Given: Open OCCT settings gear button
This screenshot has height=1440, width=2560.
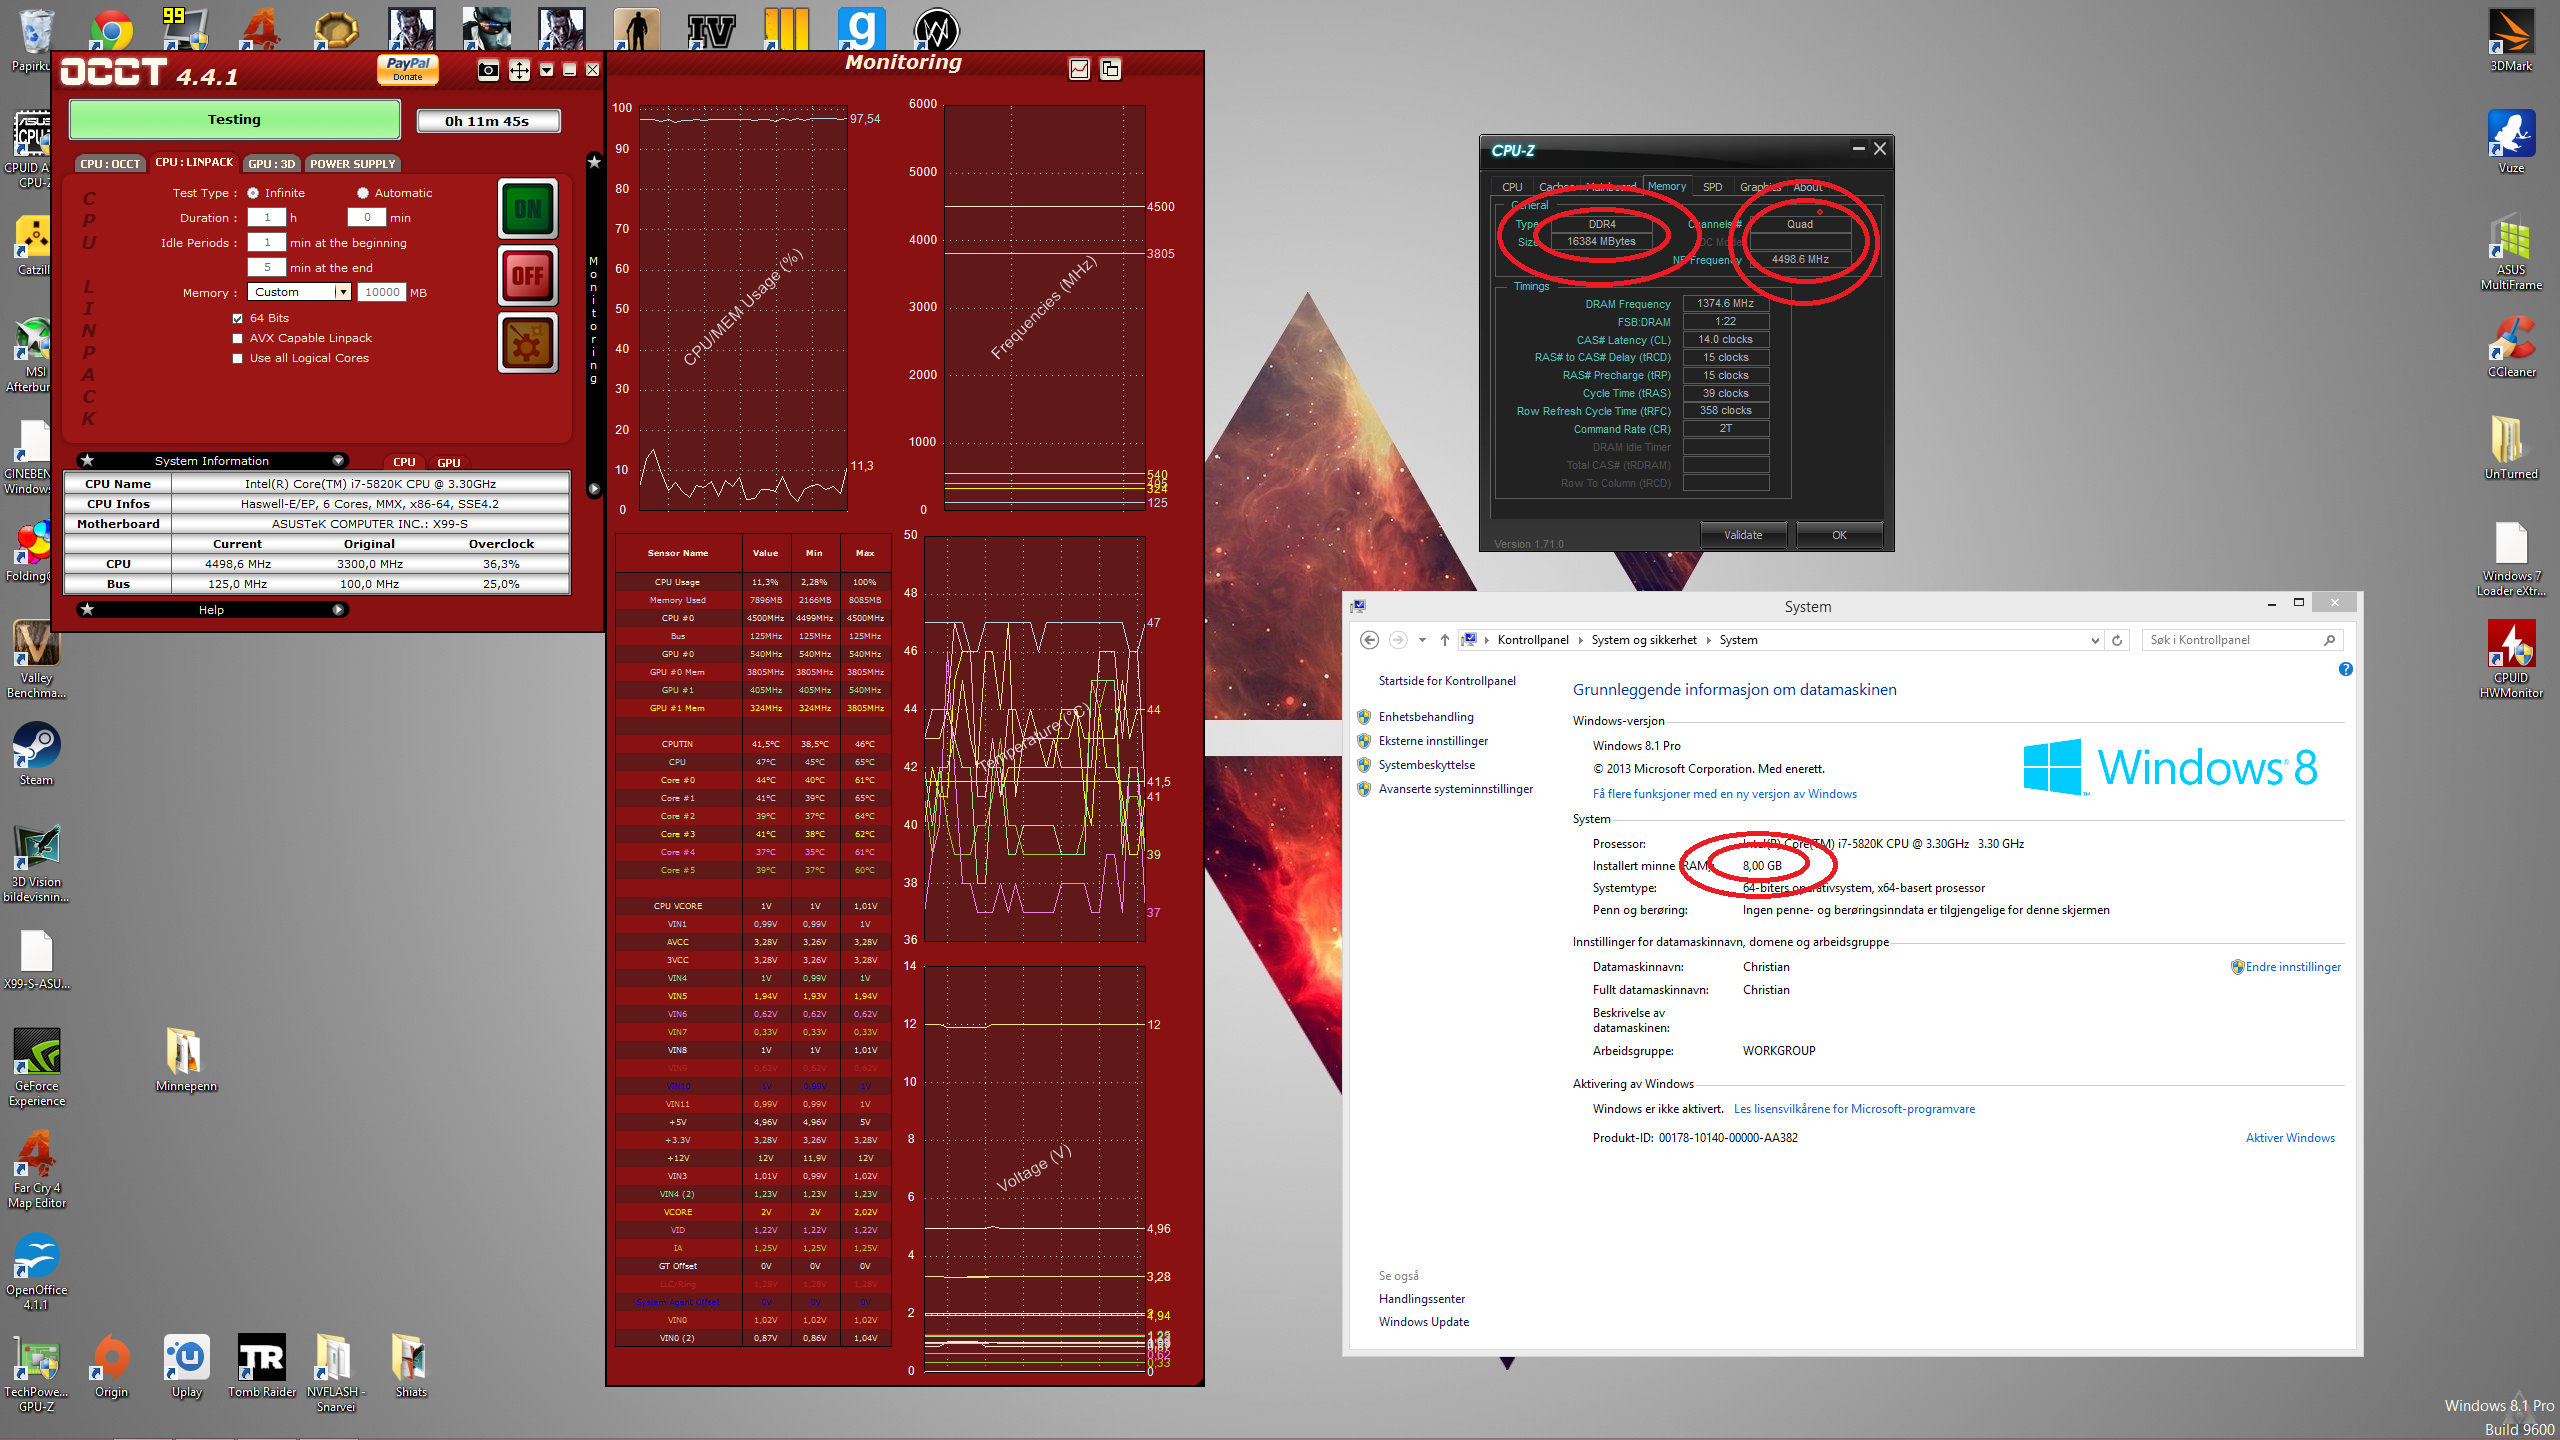Looking at the screenshot, I should 528,342.
